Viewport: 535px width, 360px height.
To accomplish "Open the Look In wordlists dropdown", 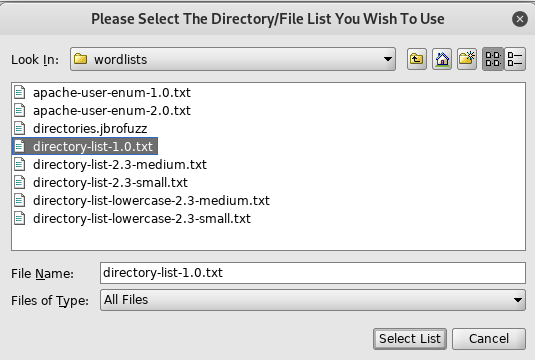I will (233, 59).
